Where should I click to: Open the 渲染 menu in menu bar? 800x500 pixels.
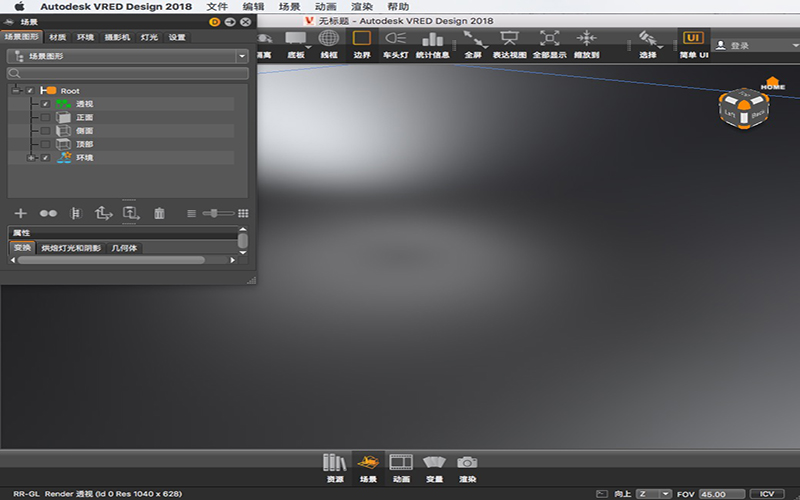click(362, 7)
